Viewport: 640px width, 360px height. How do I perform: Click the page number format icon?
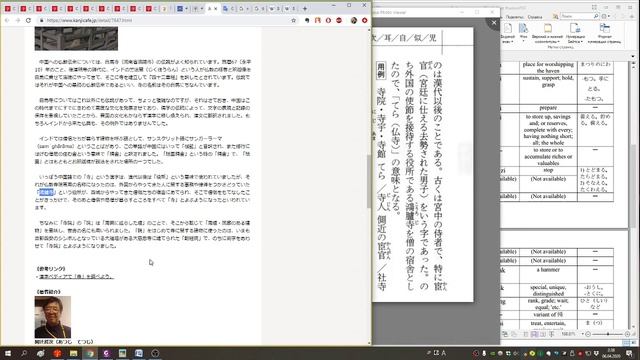click(x=604, y=33)
